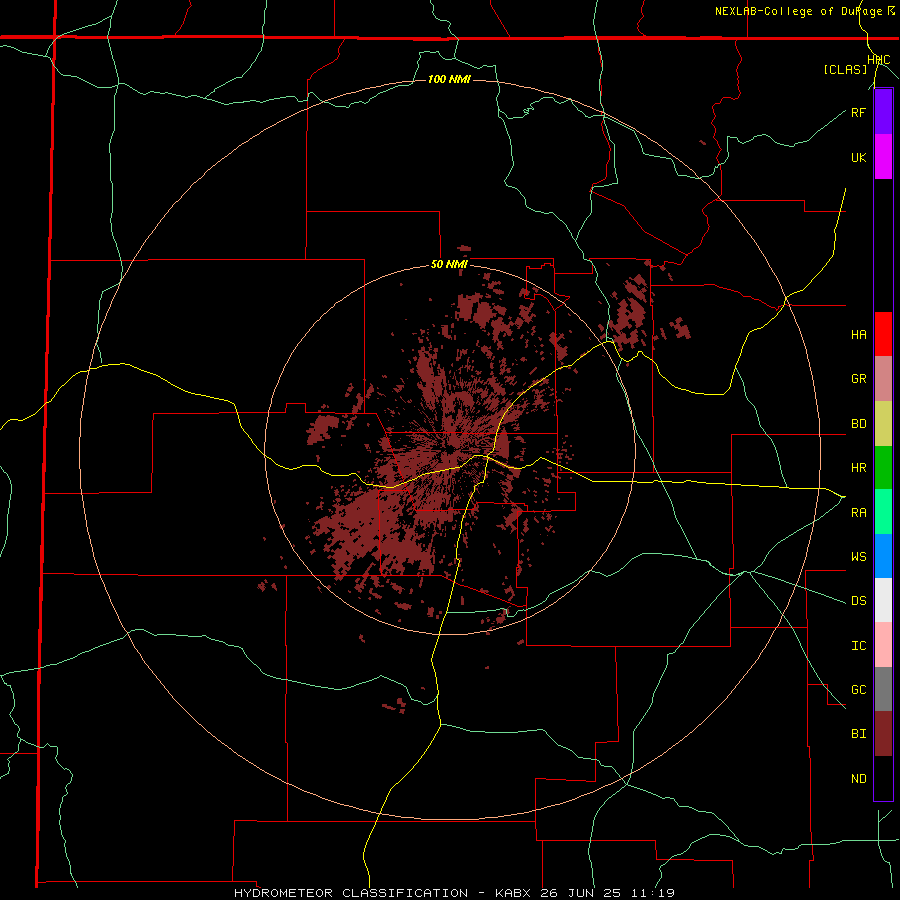Click the HYDROMETEOR CLASSIFICATION title text

(351, 893)
